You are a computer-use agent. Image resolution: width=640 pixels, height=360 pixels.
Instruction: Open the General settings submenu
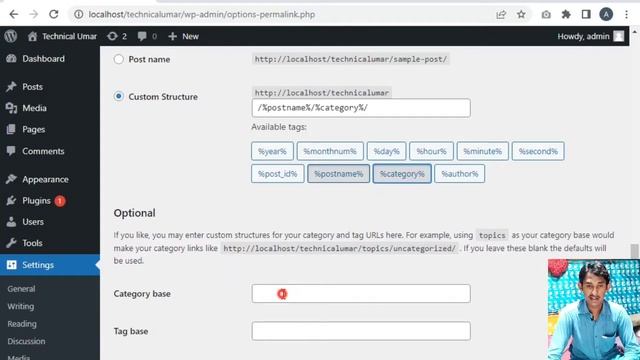tap(21, 289)
